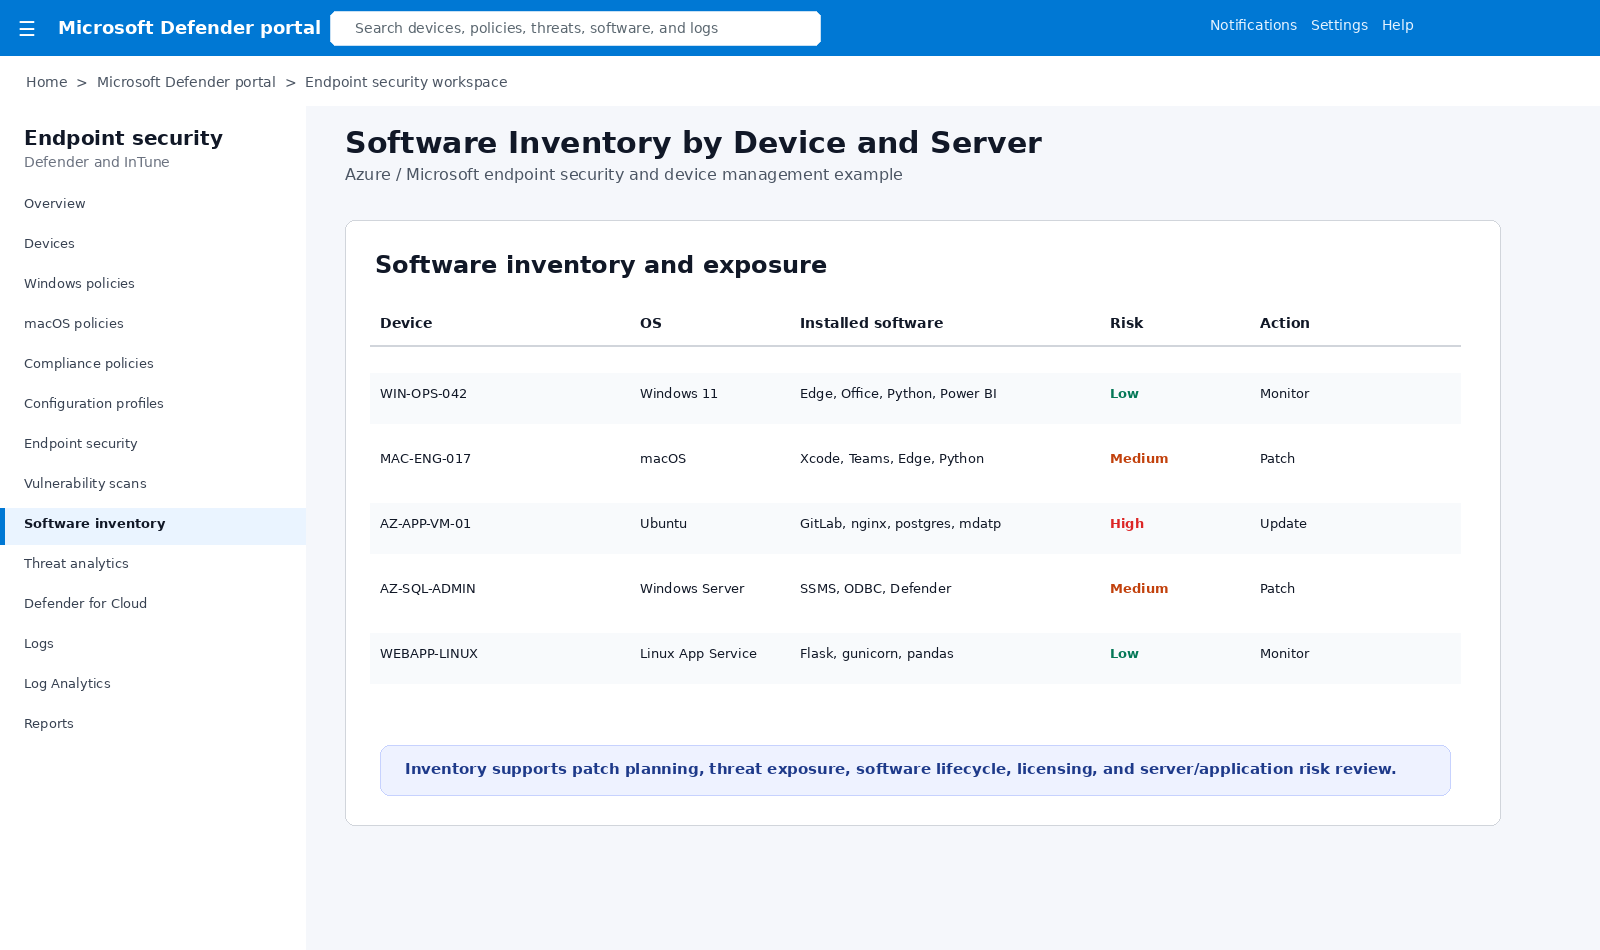Viewport: 1600px width, 950px height.
Task: Click "SSMS, ODBC, Defender"
Action: 875,589
